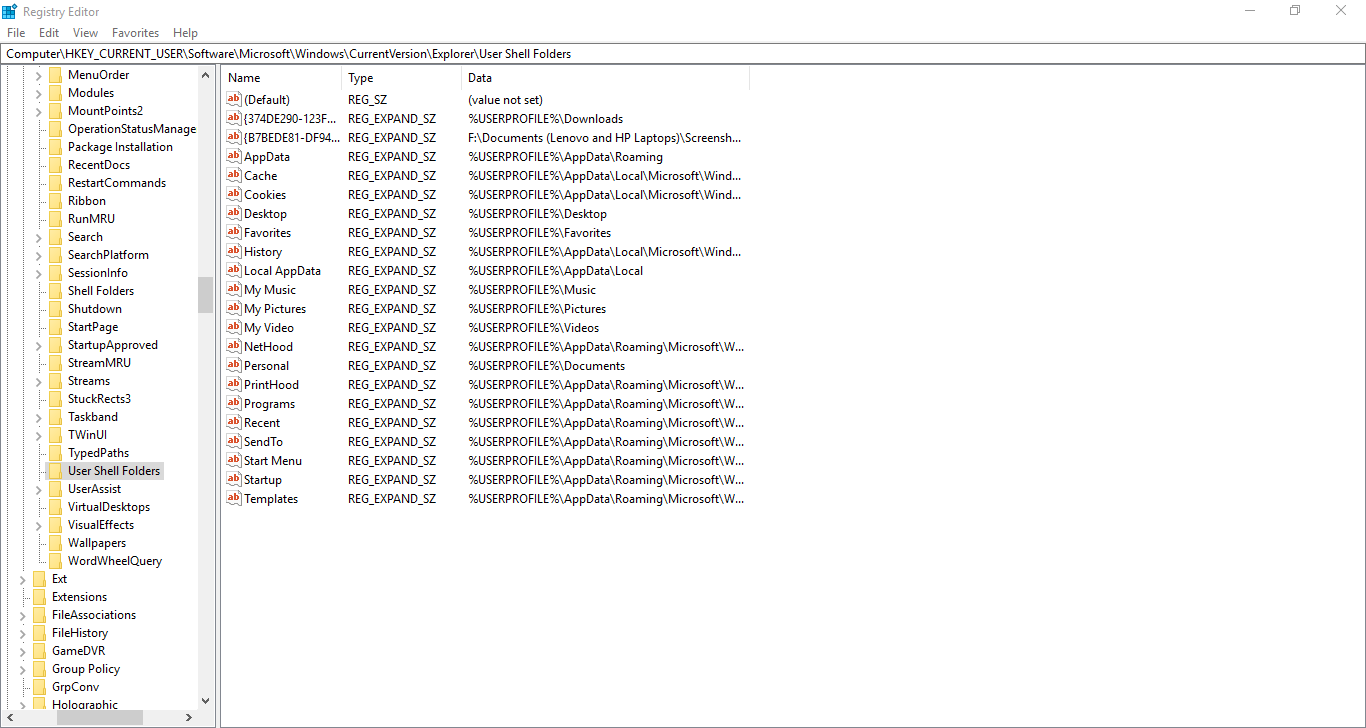This screenshot has height=728, width=1366.
Task: Sort values by the Data column header
Action: [606, 78]
